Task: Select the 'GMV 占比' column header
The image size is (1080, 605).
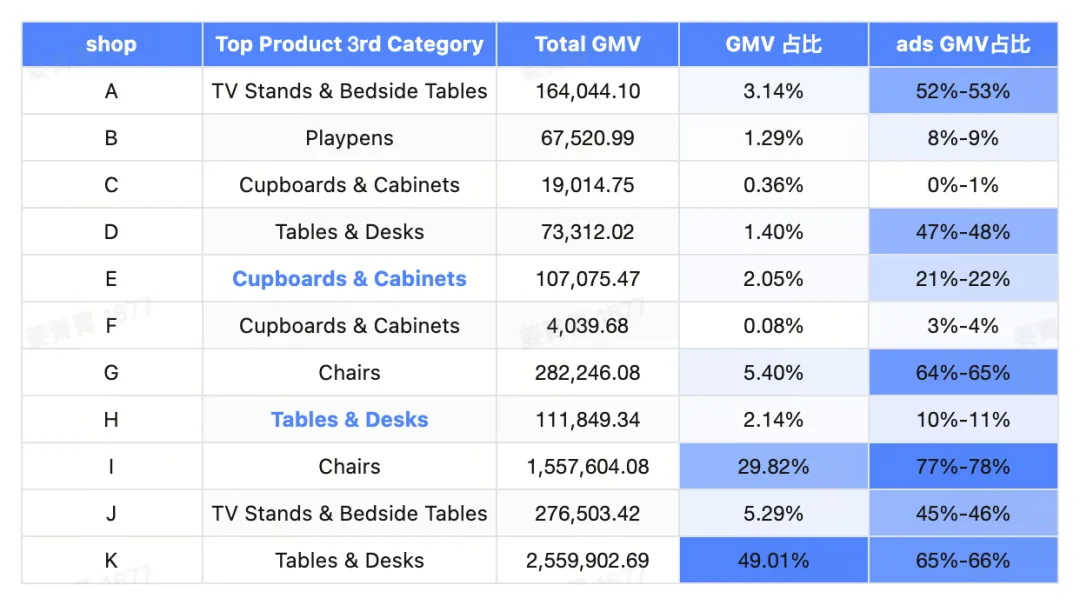Action: (773, 44)
